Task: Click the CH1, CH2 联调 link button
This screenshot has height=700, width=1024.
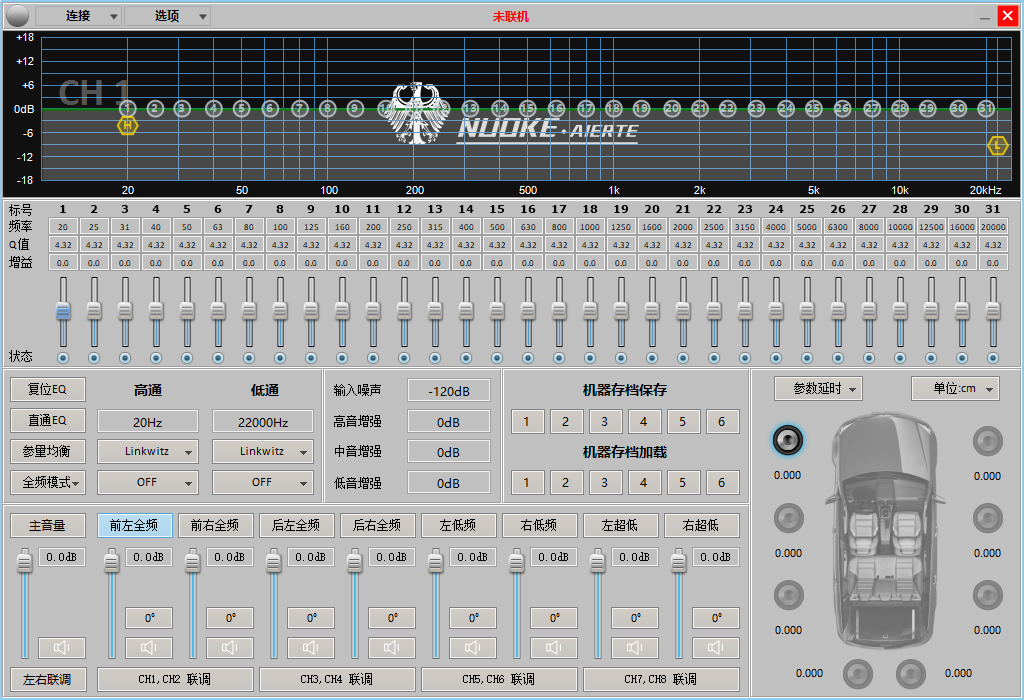Action: click(x=175, y=679)
